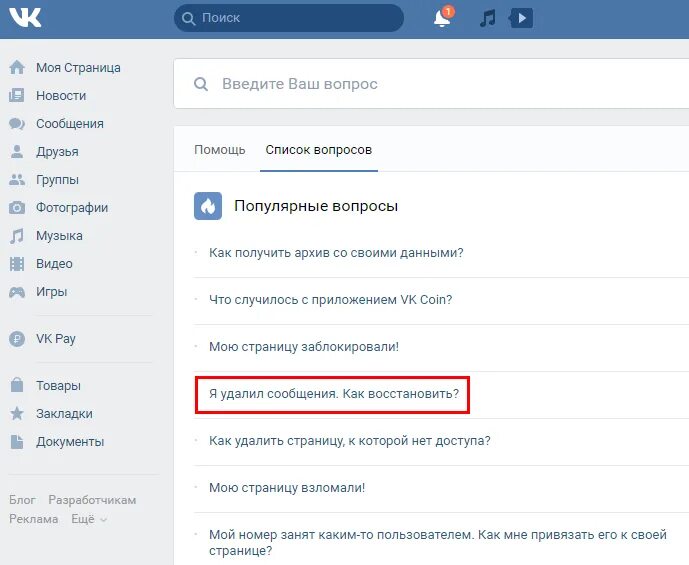Image resolution: width=689 pixels, height=565 pixels.
Task: Click the Разработчикам footer link
Action: pyautogui.click(x=92, y=500)
